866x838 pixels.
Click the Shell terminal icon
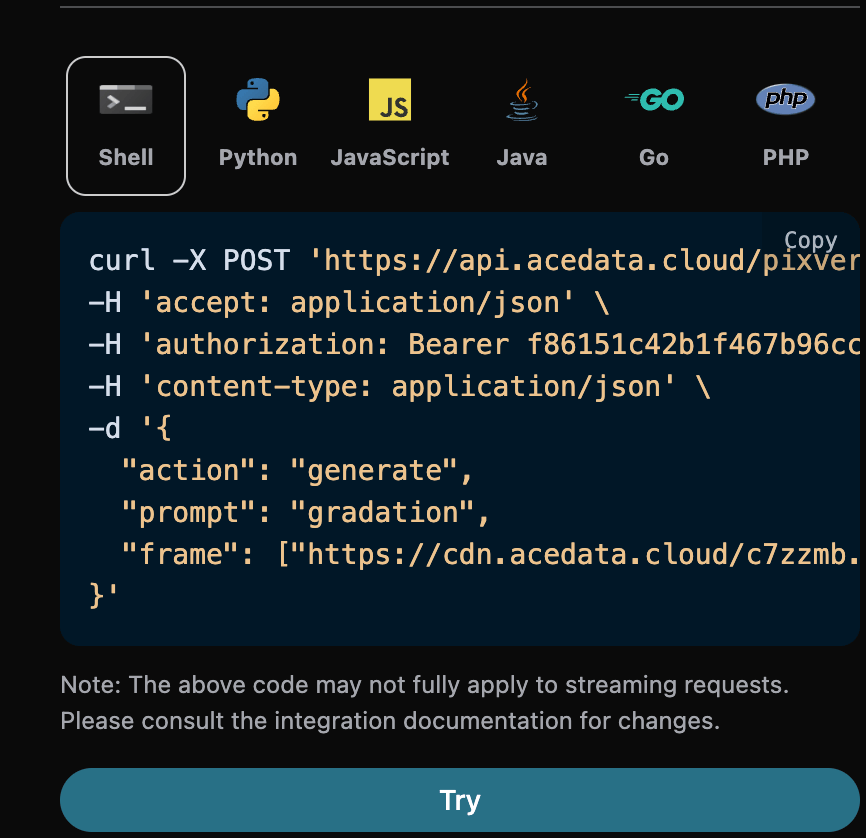click(126, 100)
